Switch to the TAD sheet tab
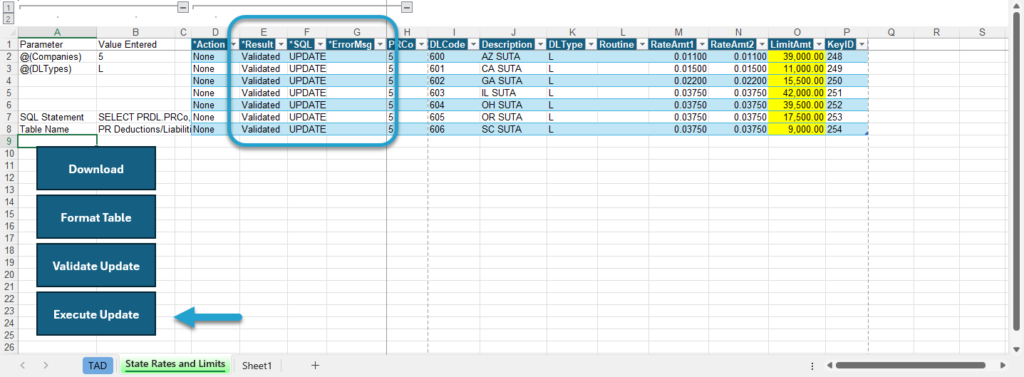Image resolution: width=1024 pixels, height=377 pixels. point(98,366)
